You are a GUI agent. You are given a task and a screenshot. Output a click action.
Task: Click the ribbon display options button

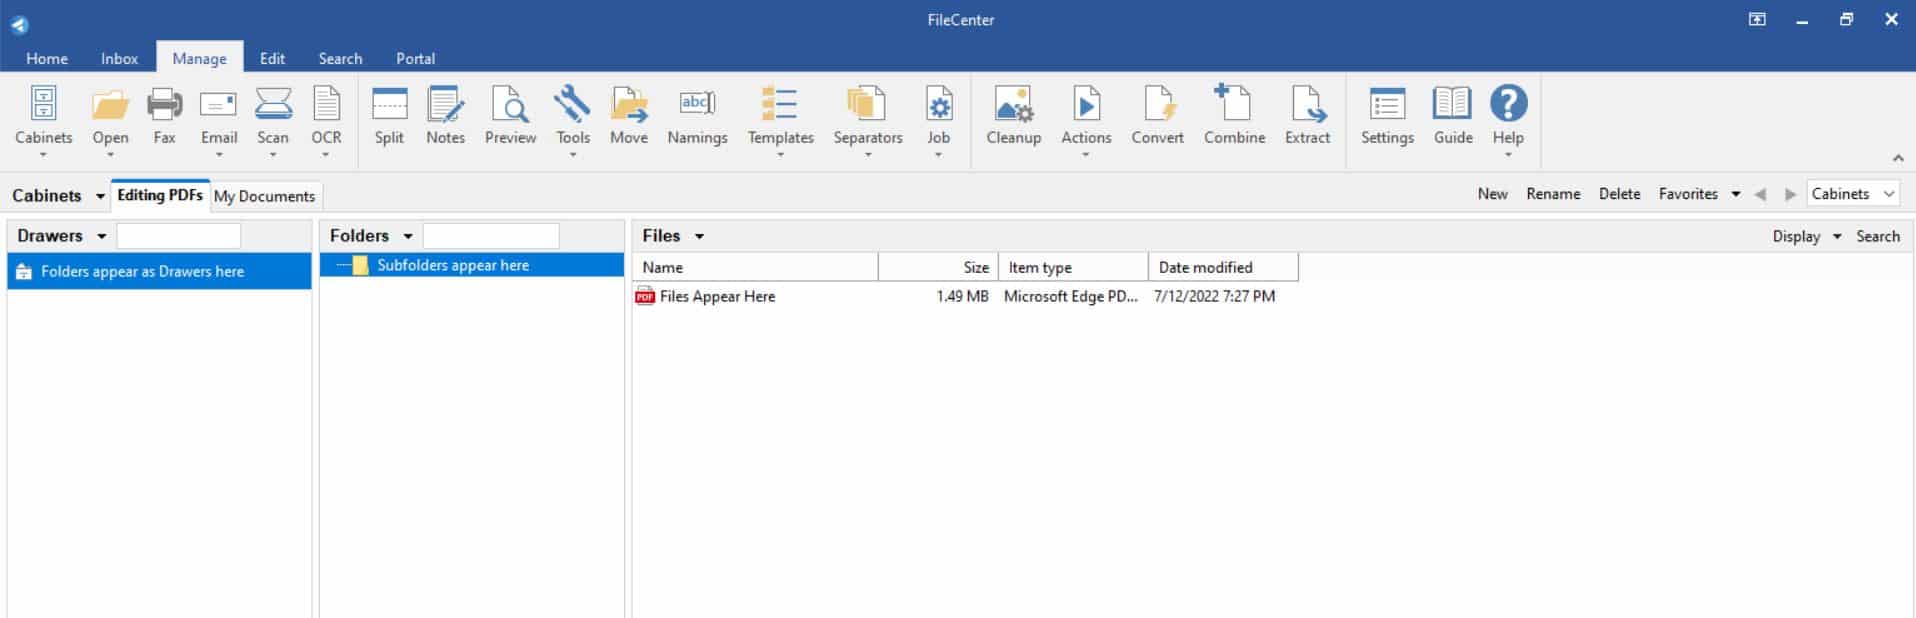1757,19
